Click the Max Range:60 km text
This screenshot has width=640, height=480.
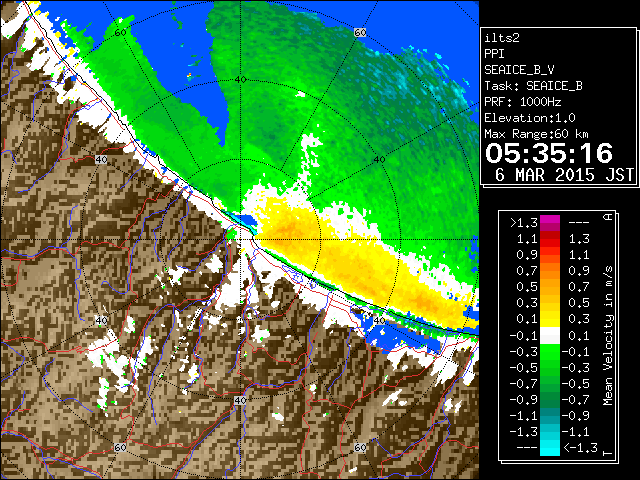[x=536, y=134]
